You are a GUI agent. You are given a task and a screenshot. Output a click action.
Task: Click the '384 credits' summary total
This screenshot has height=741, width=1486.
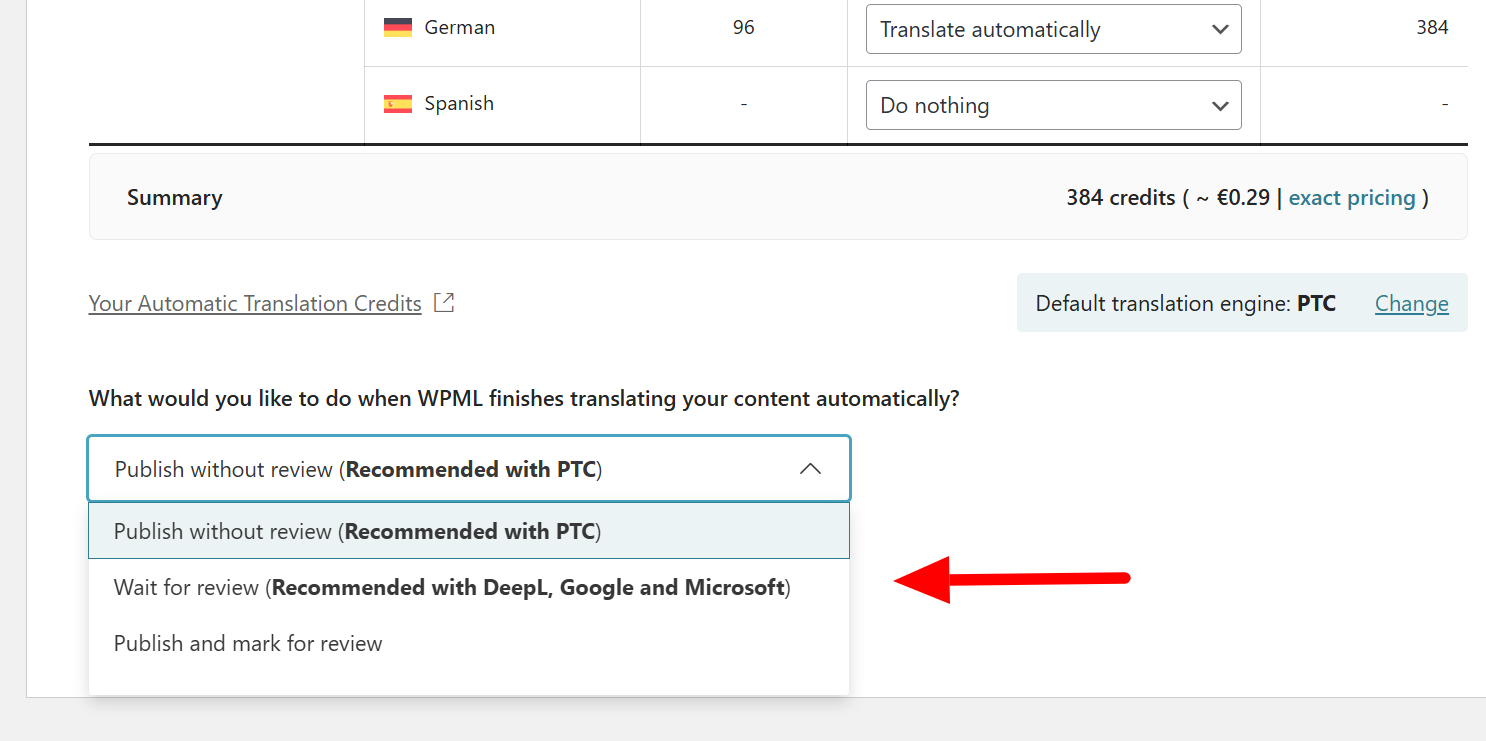1120,198
